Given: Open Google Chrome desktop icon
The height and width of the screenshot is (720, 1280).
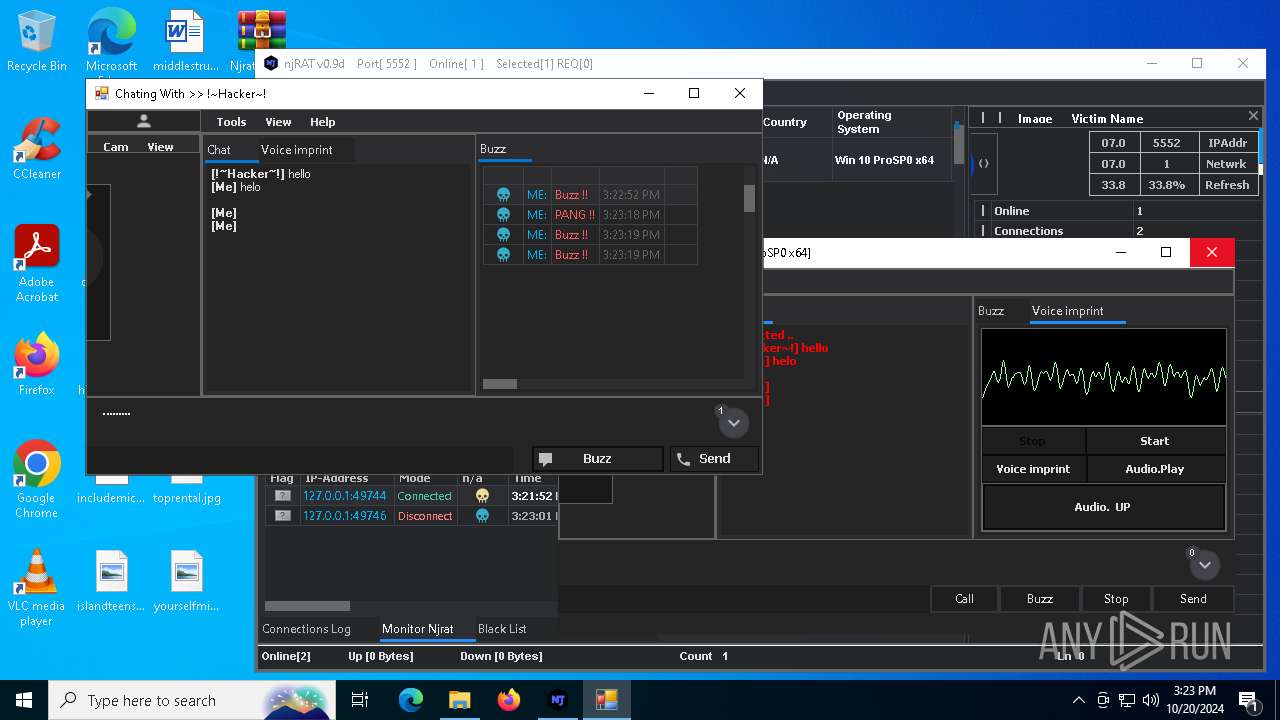Looking at the screenshot, I should point(37,480).
